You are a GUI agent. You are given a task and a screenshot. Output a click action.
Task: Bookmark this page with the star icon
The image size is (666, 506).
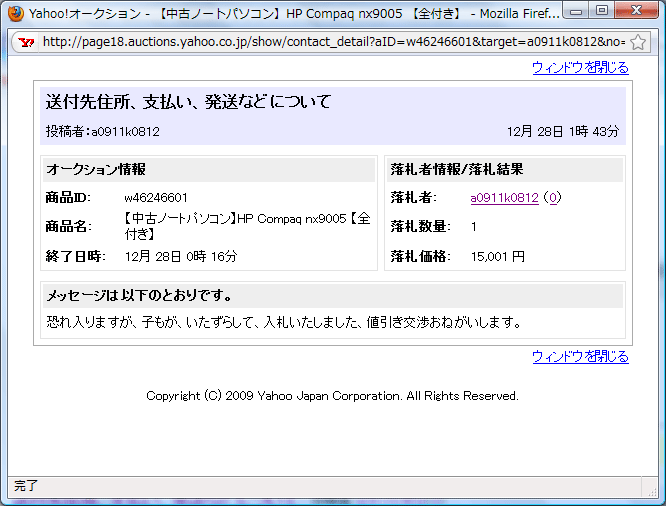pyautogui.click(x=638, y=42)
